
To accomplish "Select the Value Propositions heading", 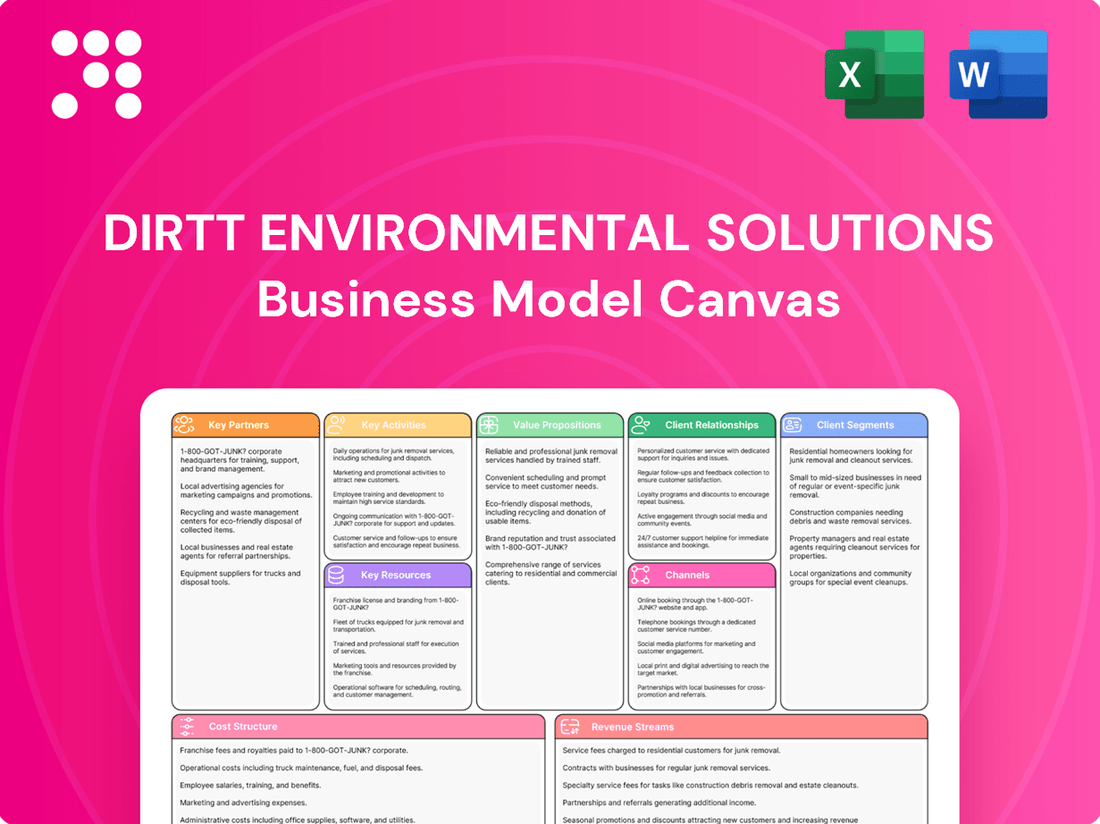I will click(x=557, y=425).
